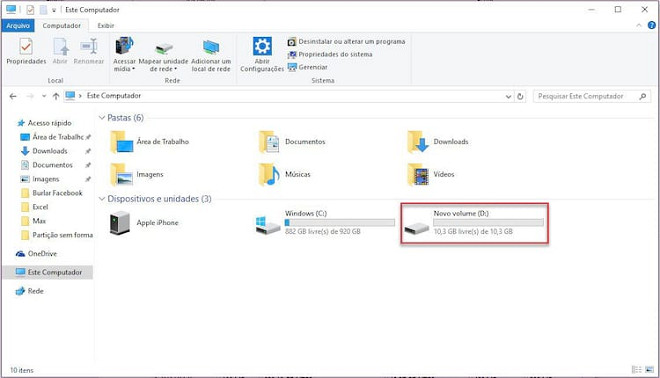Click Novo volume (D:) usage bar
660x378 pixels.
click(488, 222)
